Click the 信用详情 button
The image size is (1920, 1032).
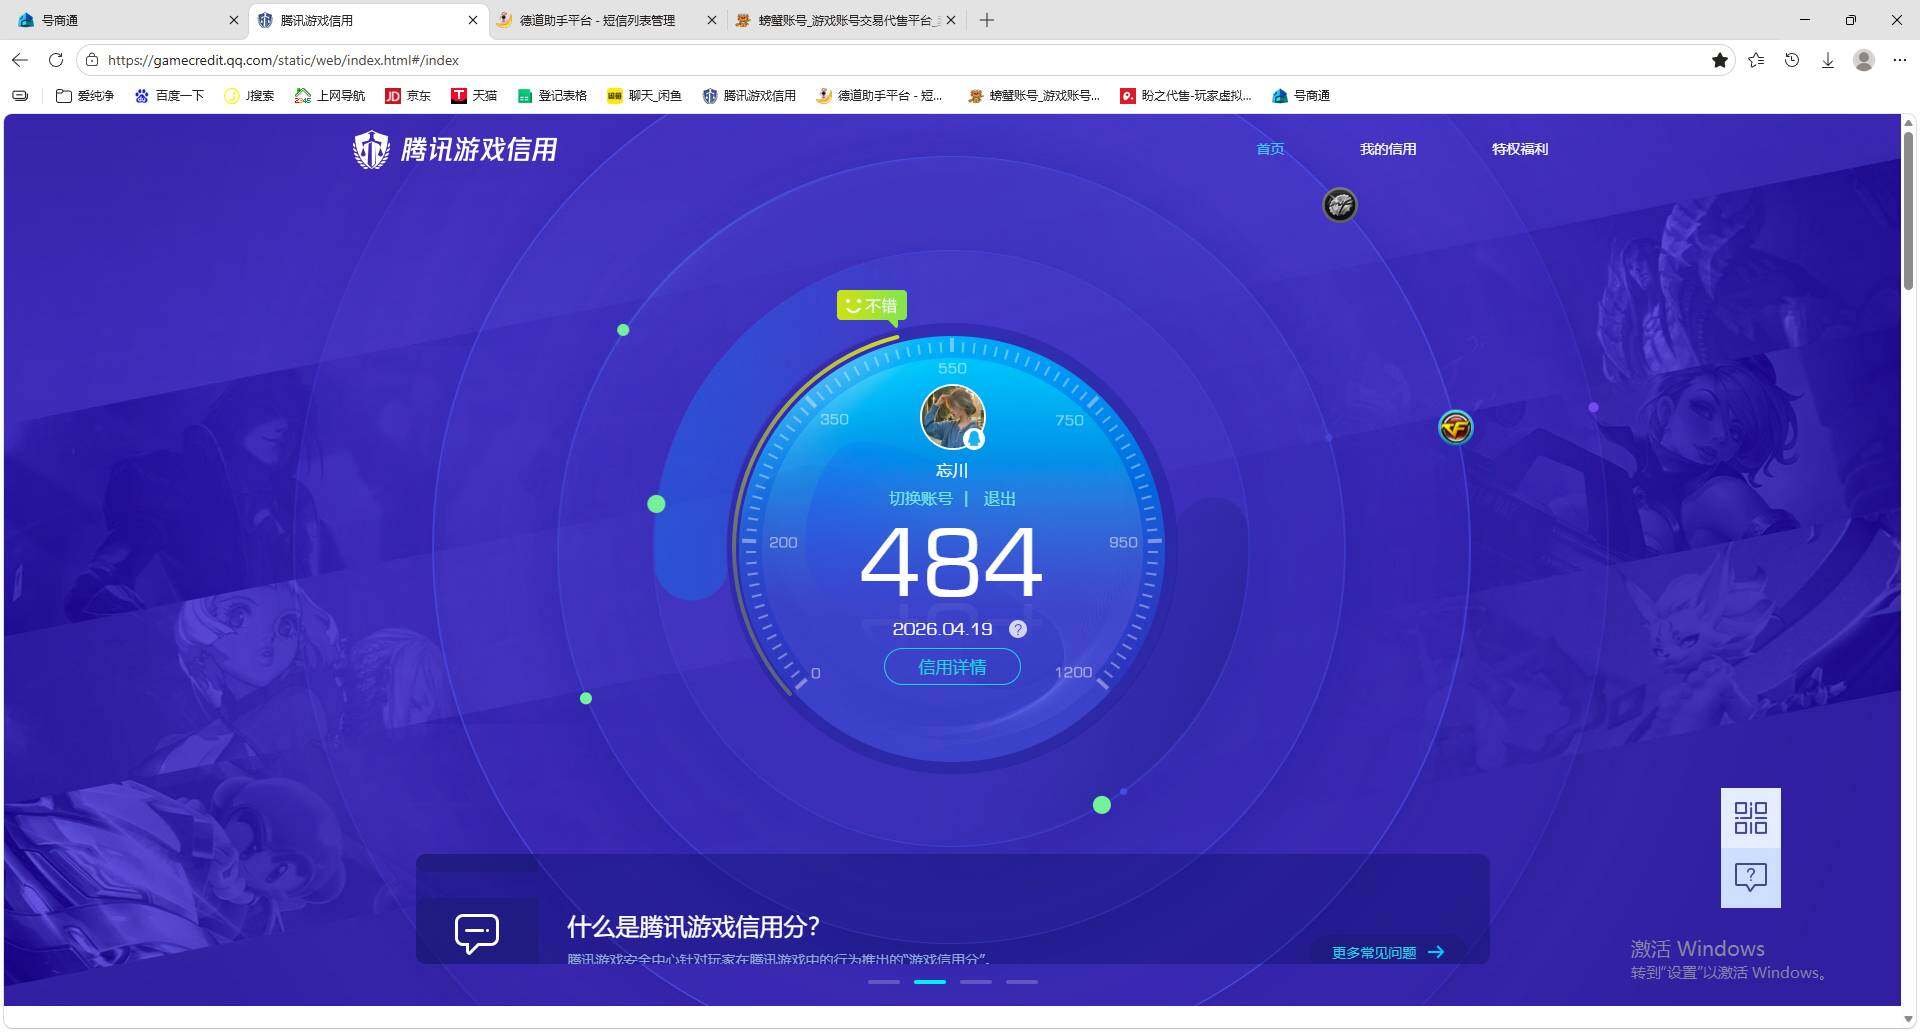tap(951, 666)
